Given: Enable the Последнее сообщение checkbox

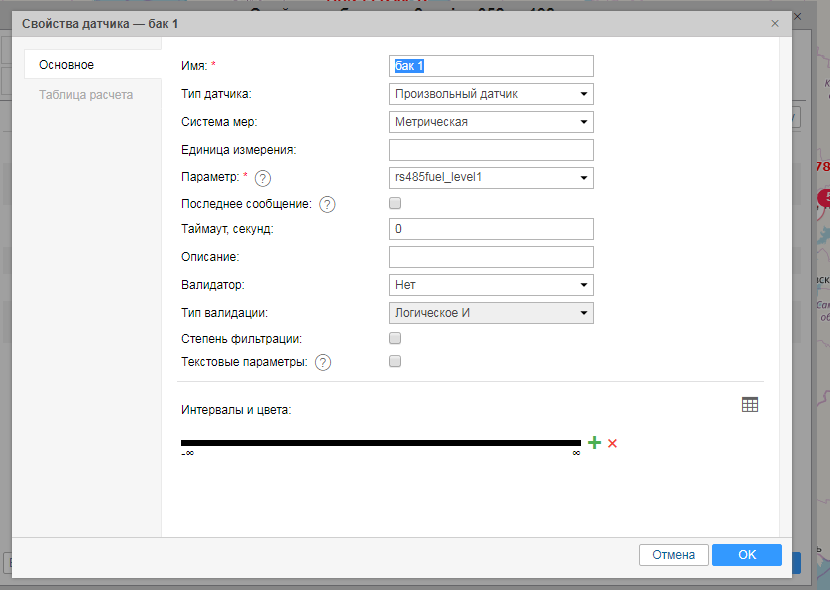Looking at the screenshot, I should (x=395, y=203).
